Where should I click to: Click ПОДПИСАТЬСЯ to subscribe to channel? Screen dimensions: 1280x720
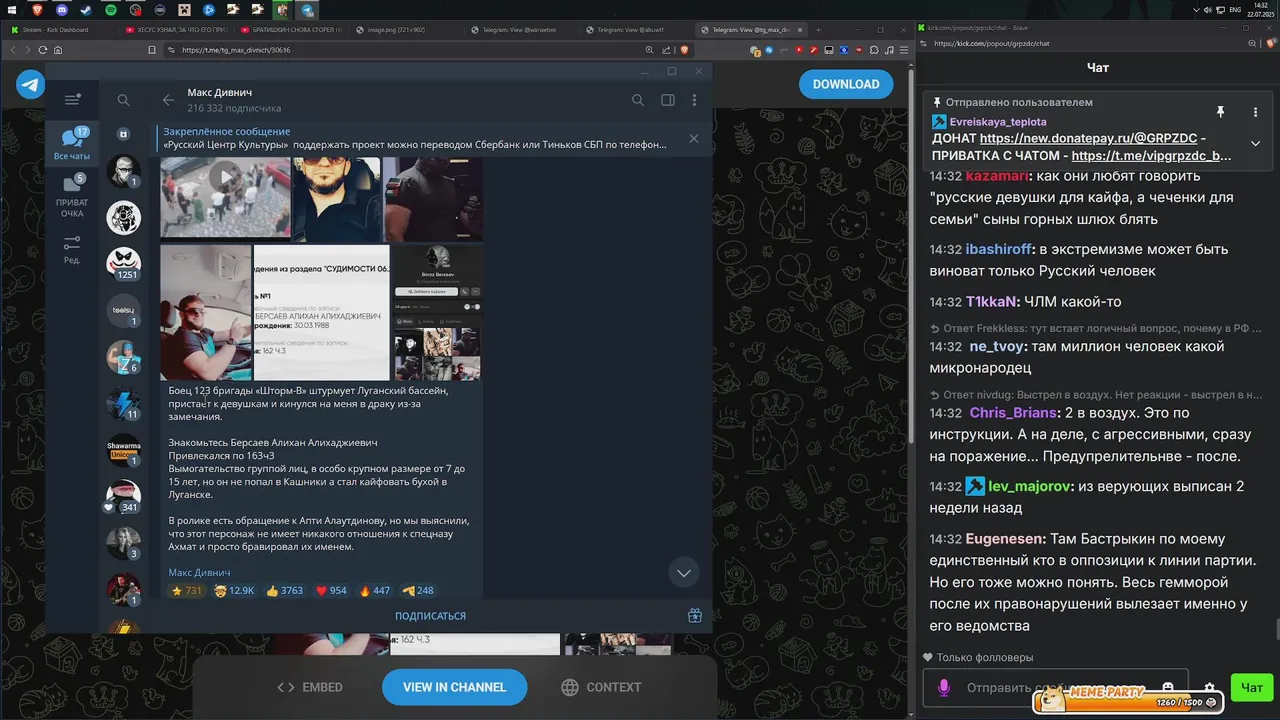point(430,616)
